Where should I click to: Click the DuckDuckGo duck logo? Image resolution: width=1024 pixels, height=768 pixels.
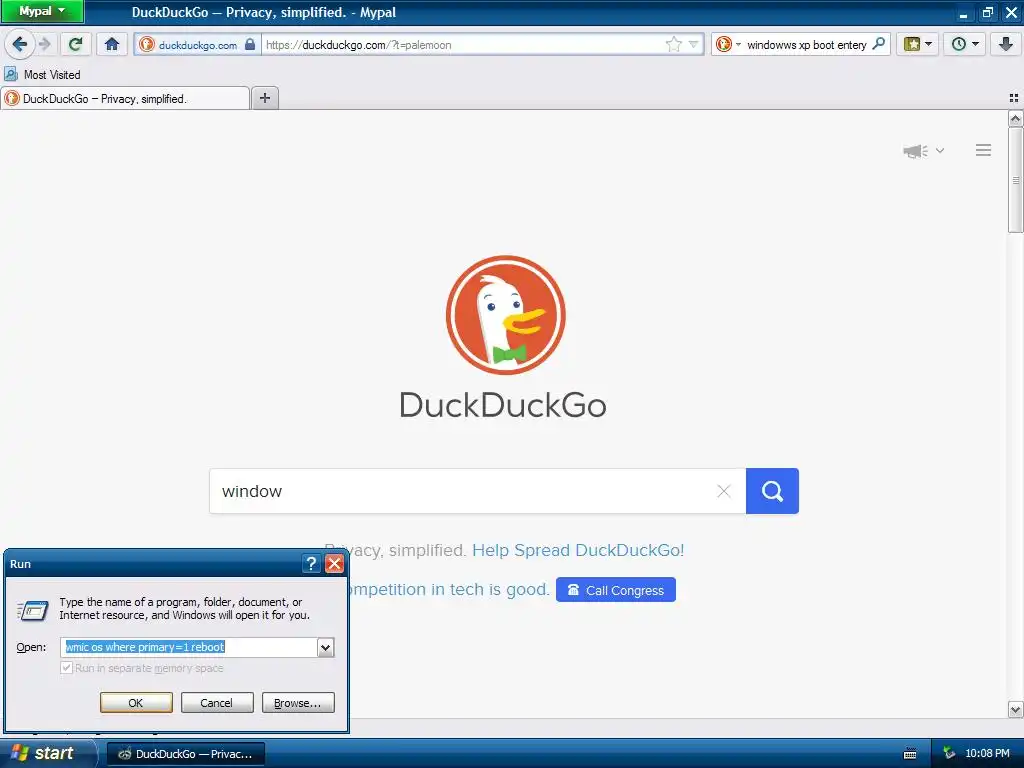505,315
